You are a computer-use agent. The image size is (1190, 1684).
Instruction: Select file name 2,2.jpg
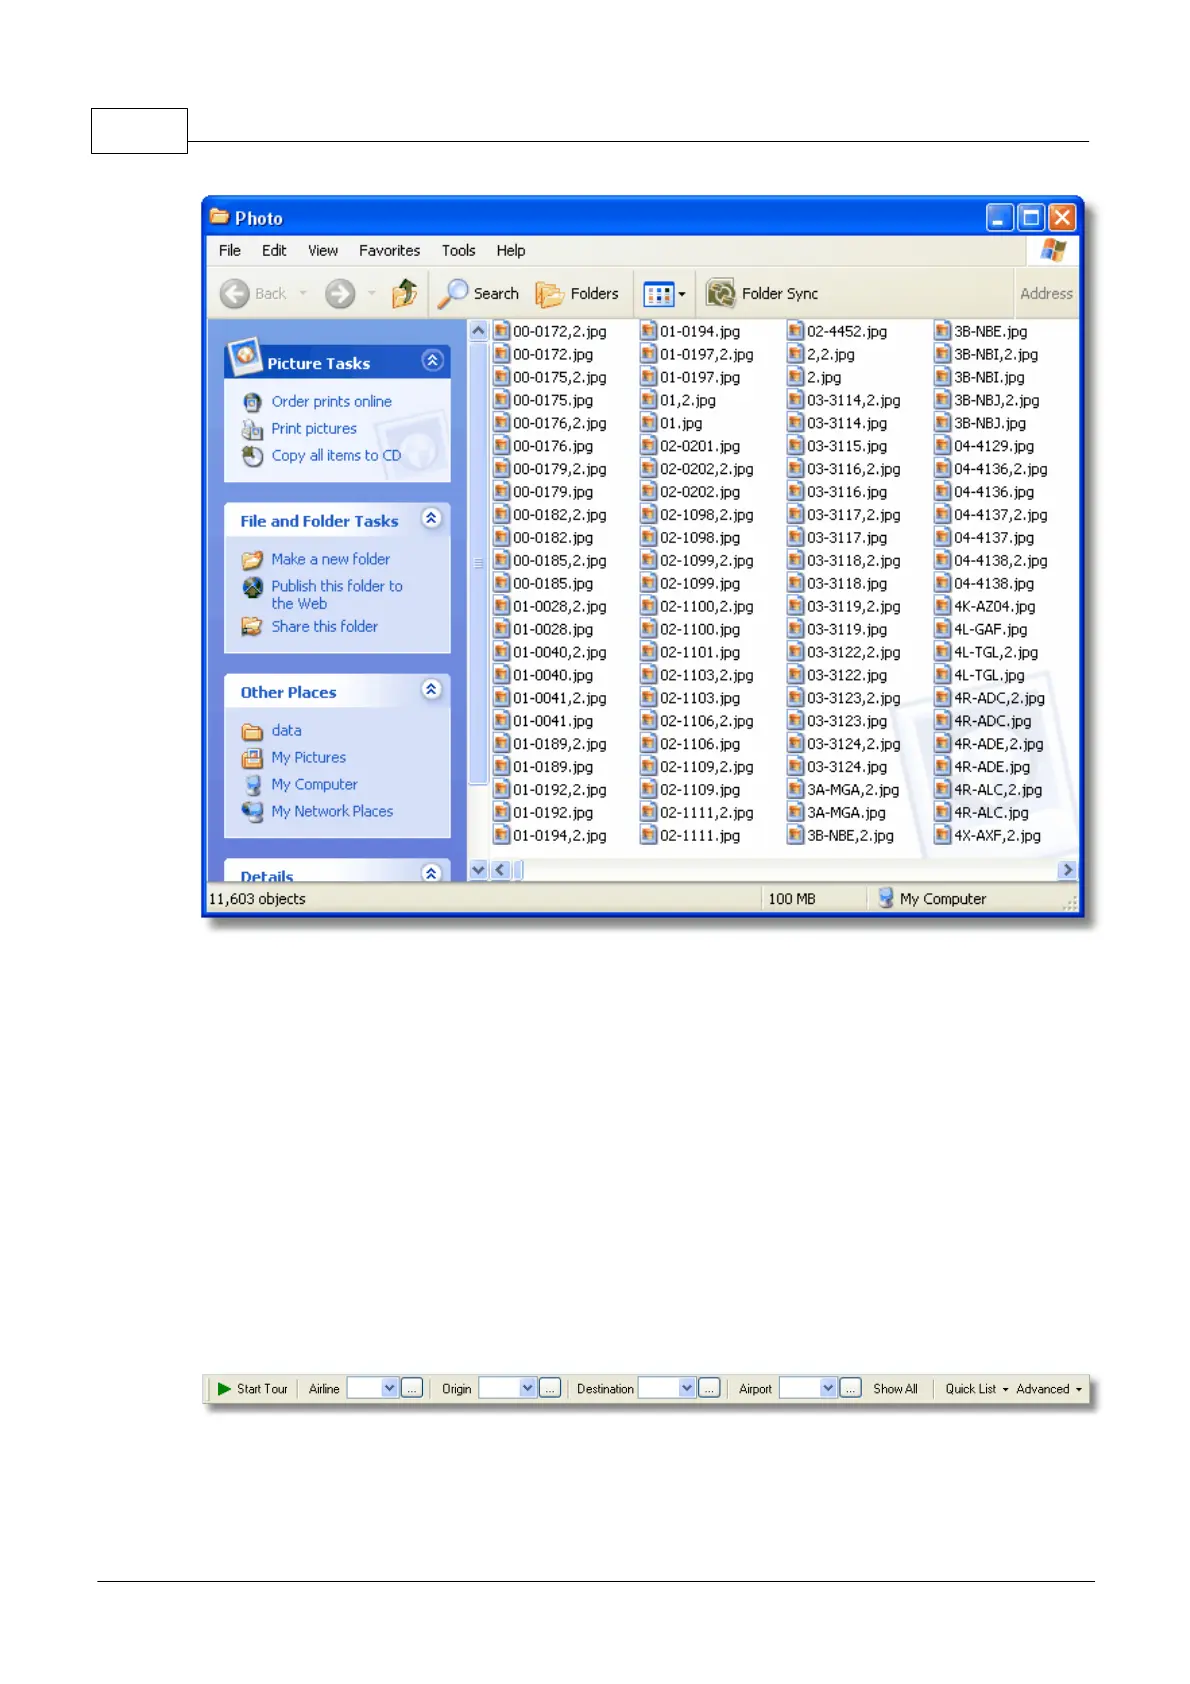(831, 355)
